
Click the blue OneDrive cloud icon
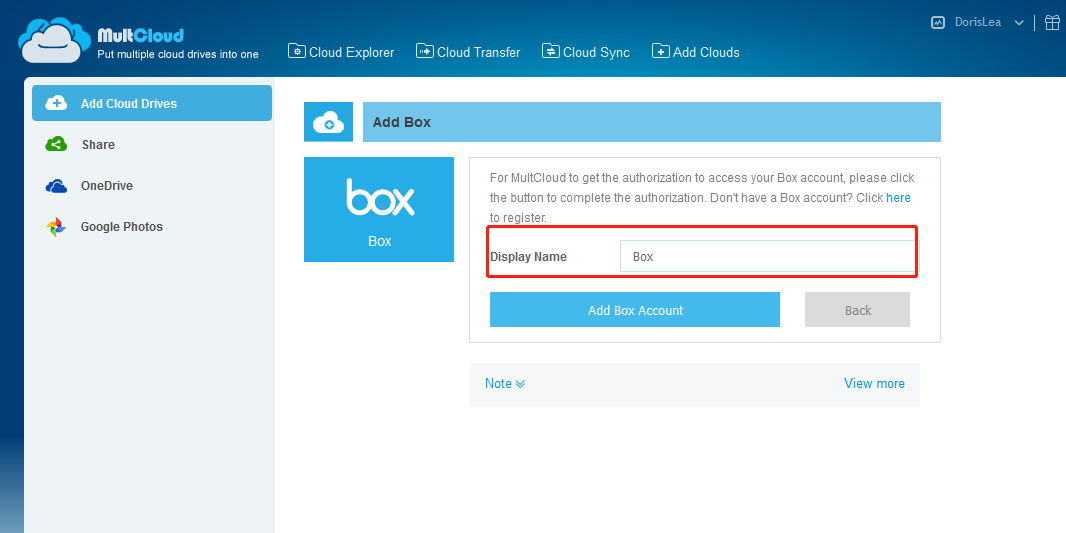point(56,186)
